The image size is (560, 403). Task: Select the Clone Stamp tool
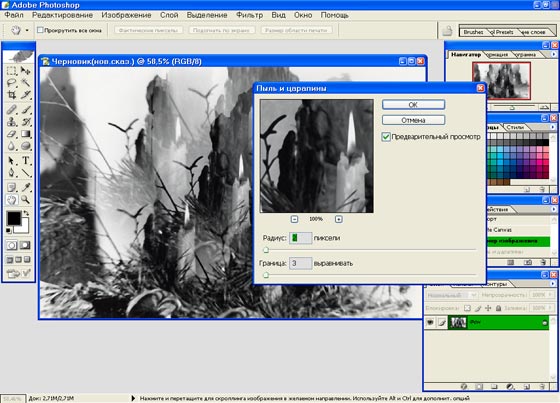coord(11,122)
